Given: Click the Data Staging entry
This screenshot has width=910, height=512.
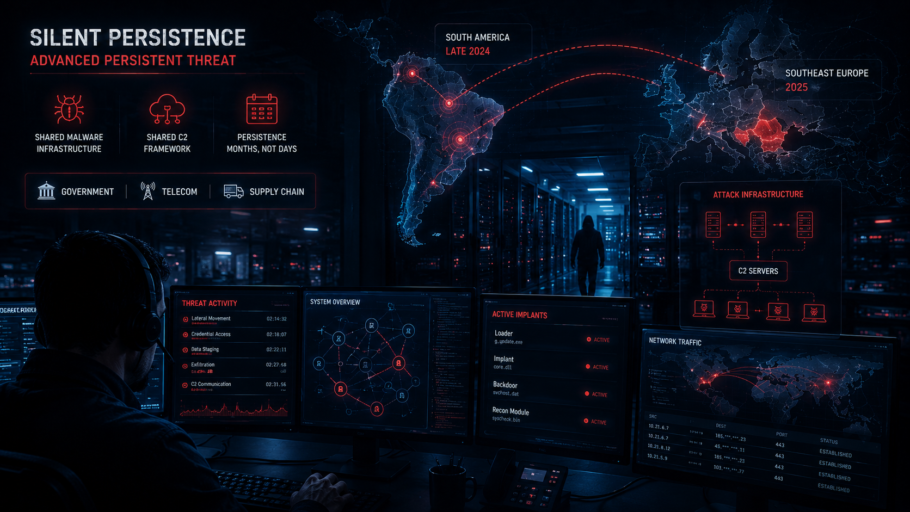Looking at the screenshot, I should [205, 349].
